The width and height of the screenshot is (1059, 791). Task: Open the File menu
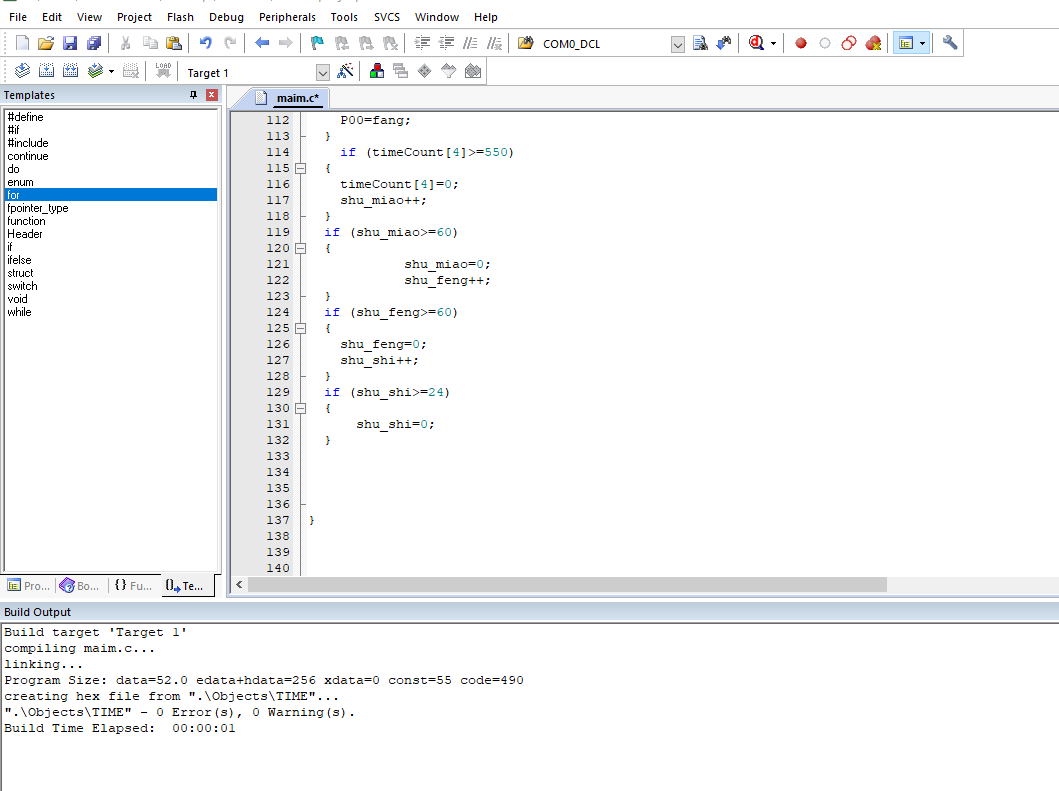pyautogui.click(x=18, y=17)
